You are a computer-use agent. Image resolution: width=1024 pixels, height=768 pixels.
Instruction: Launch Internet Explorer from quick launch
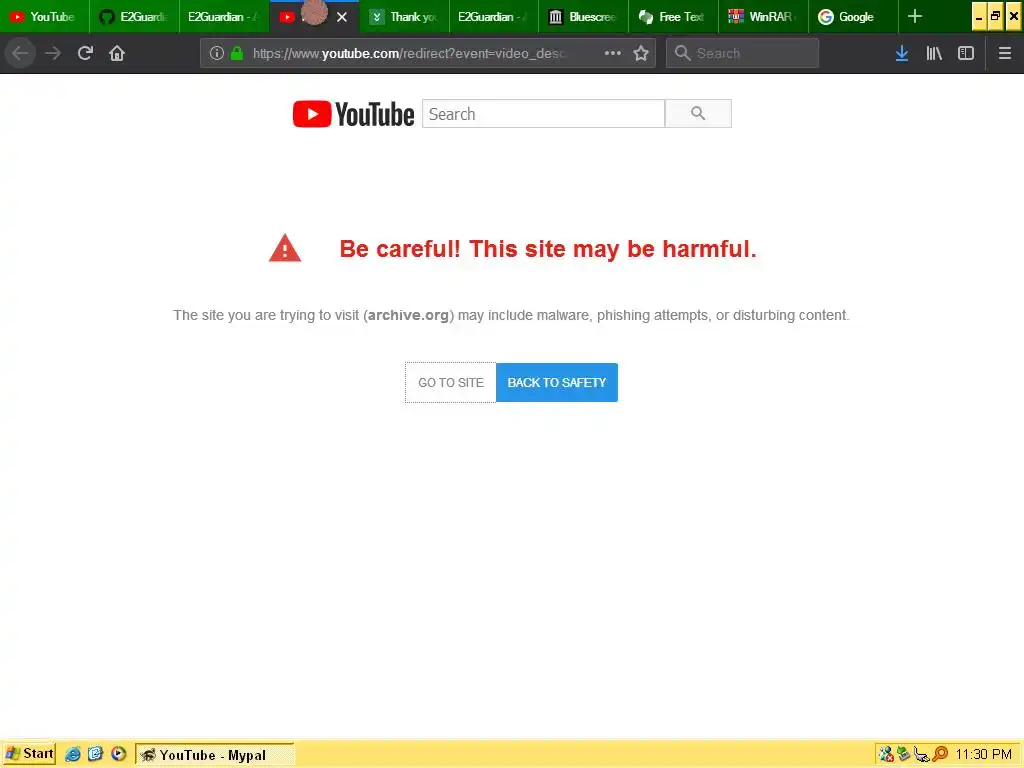tap(72, 754)
